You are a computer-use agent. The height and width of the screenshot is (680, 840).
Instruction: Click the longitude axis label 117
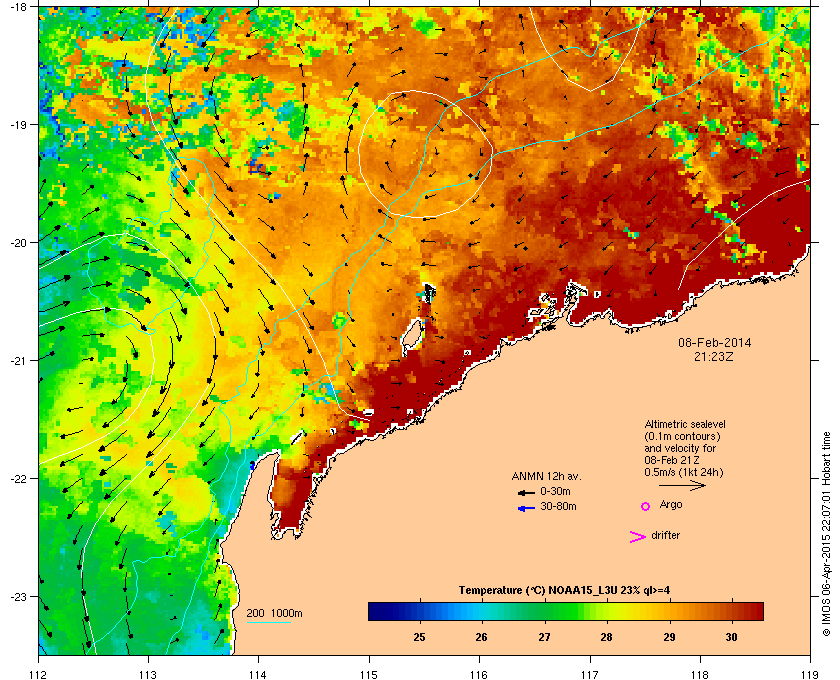590,675
